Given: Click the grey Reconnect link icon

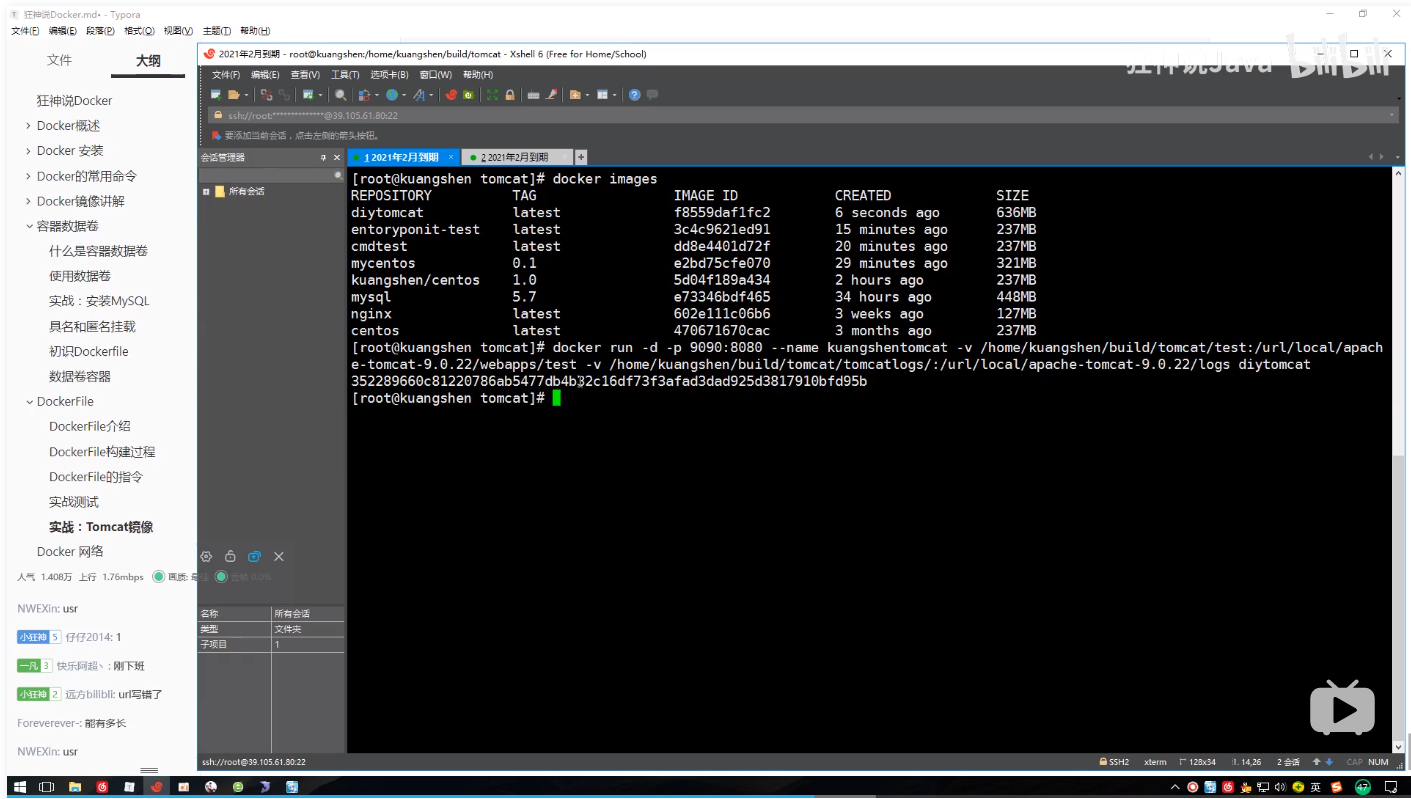Looking at the screenshot, I should tap(284, 95).
